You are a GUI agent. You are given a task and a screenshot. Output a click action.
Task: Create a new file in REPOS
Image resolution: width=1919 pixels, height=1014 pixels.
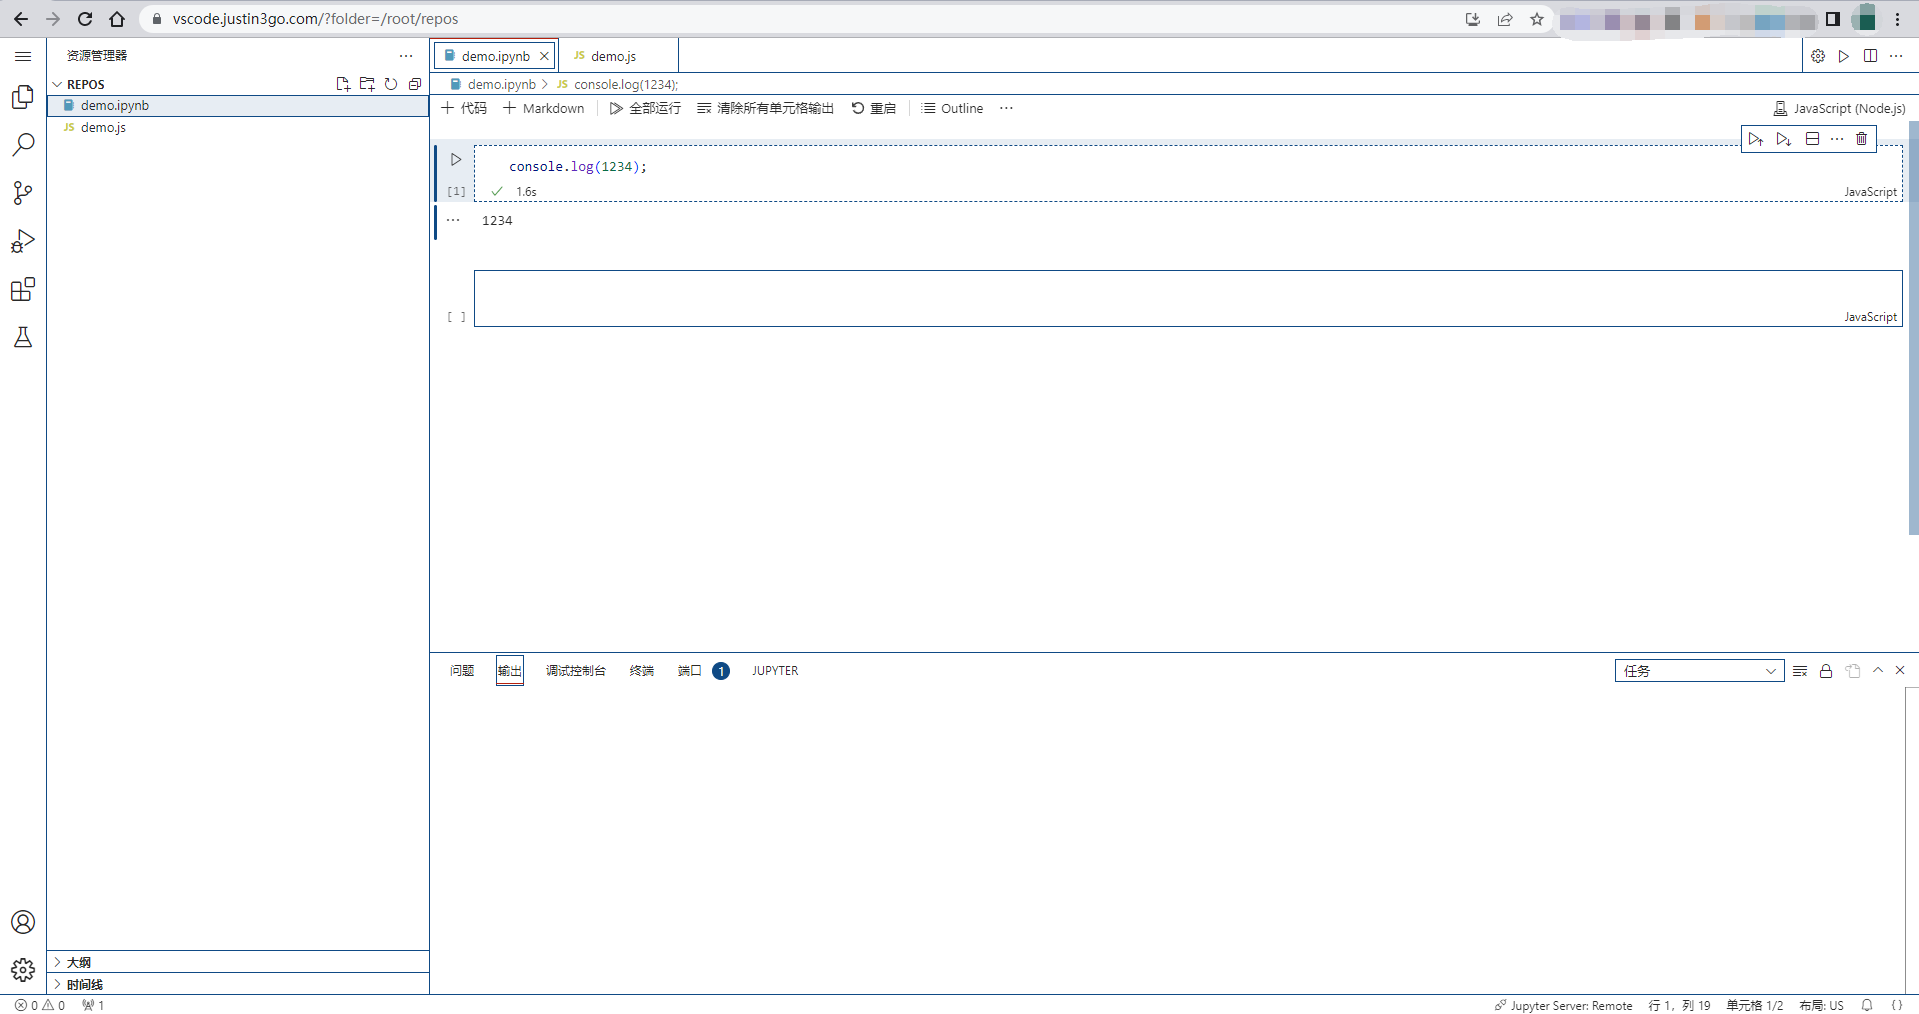pos(343,84)
